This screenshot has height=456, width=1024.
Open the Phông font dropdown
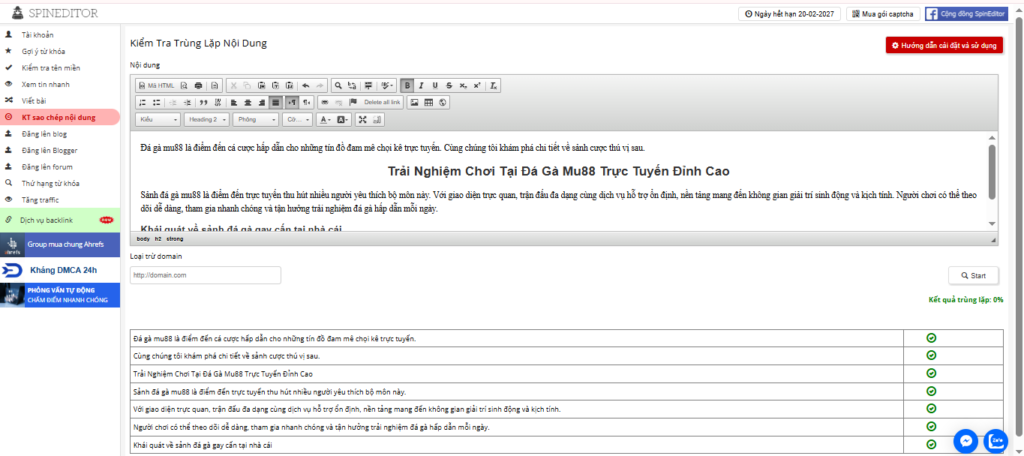tap(255, 120)
